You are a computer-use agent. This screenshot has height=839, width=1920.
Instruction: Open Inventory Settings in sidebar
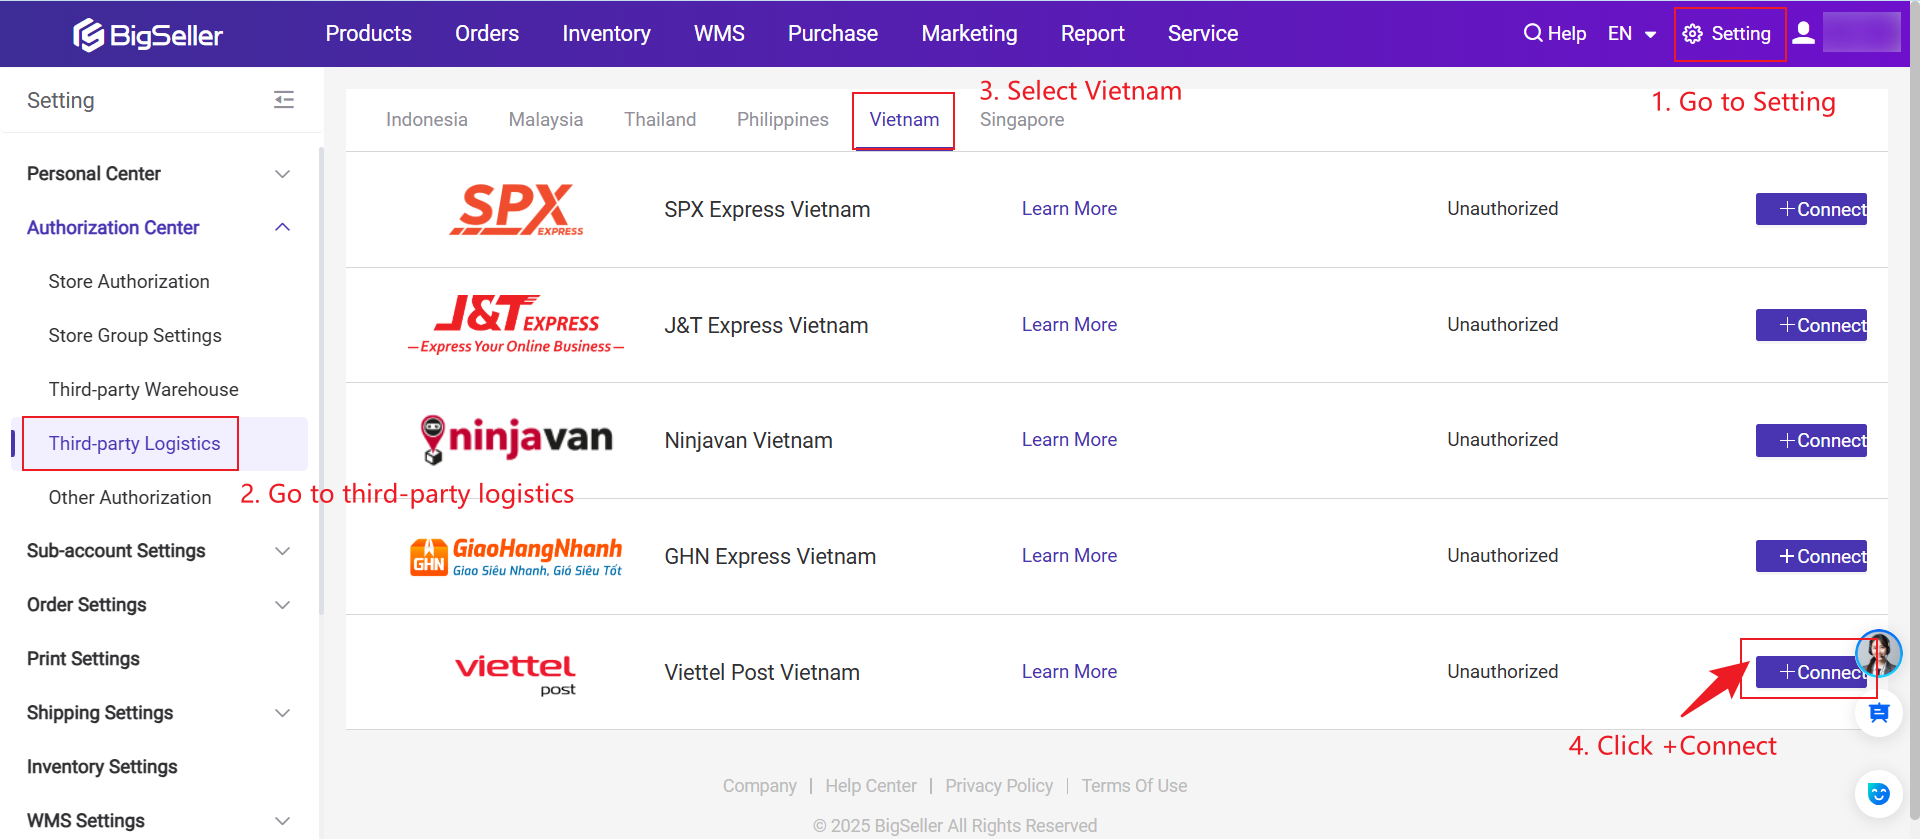pos(102,767)
